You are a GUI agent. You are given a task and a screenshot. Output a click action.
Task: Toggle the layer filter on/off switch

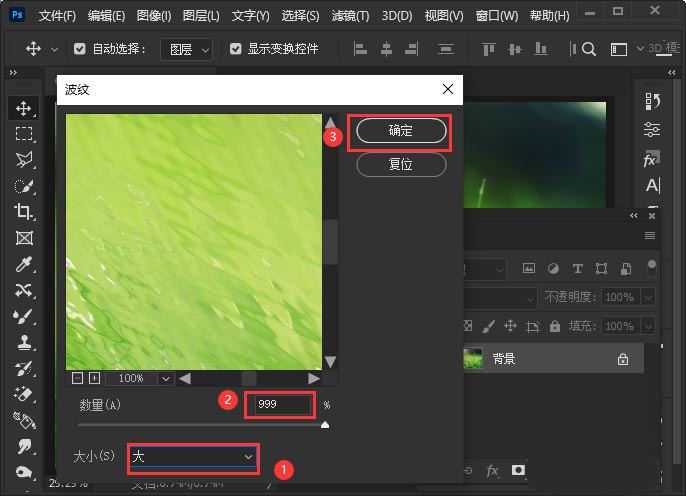point(652,269)
